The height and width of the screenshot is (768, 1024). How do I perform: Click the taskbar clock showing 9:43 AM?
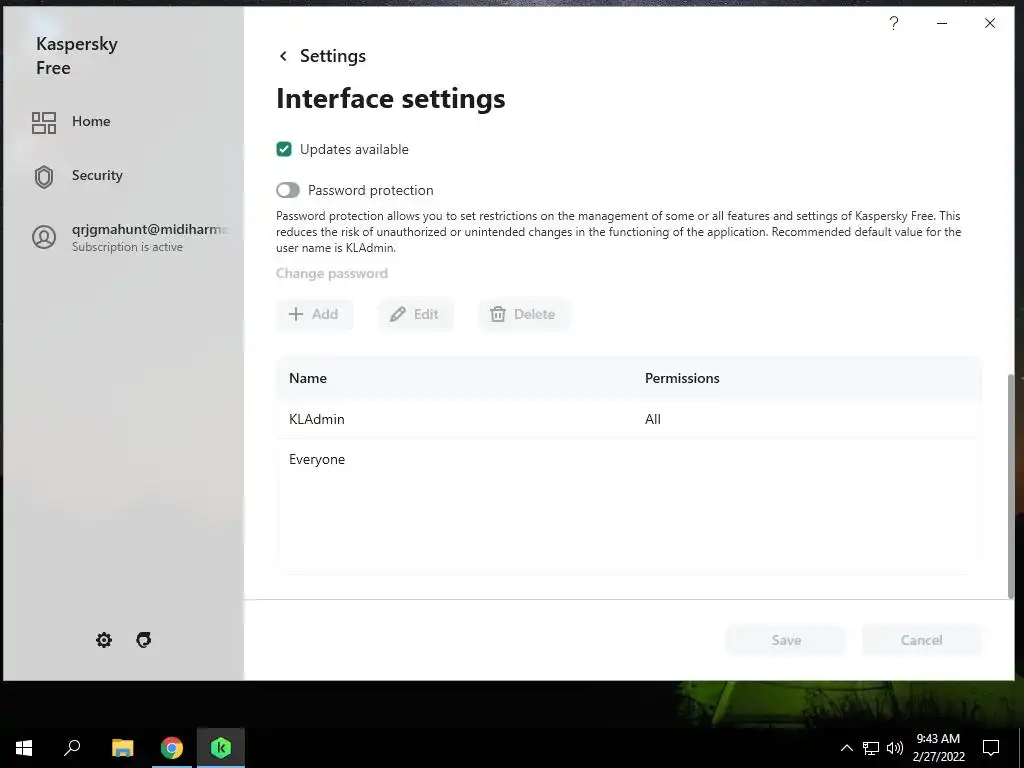[938, 748]
